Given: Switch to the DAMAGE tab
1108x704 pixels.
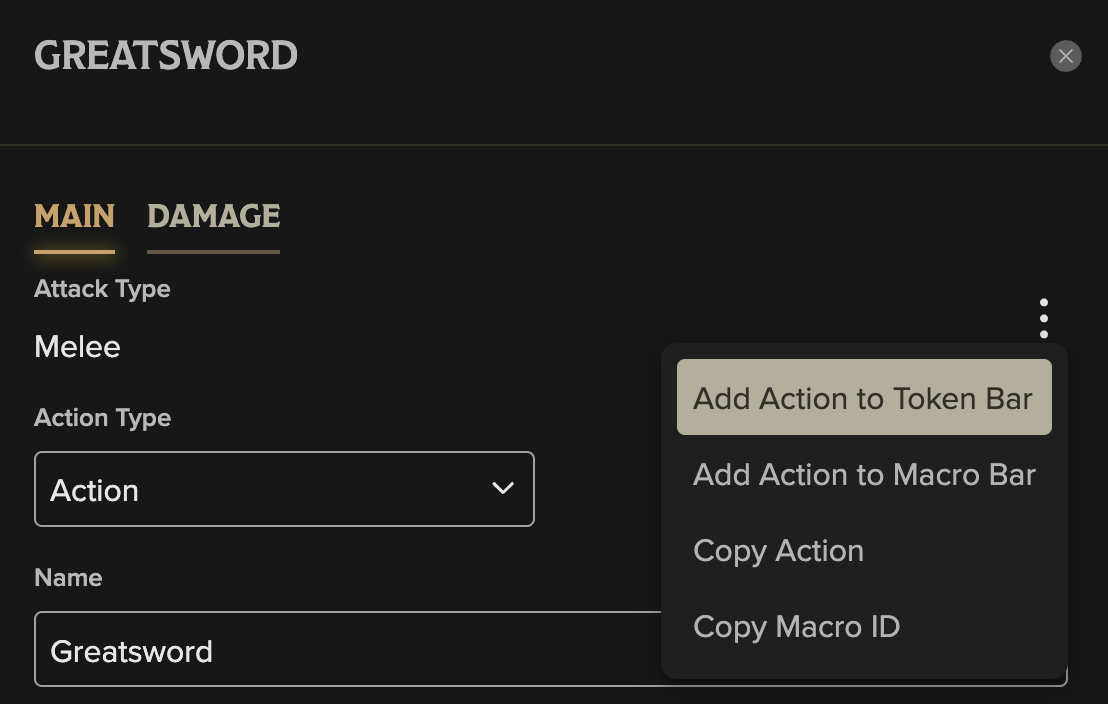Looking at the screenshot, I should point(213,215).
